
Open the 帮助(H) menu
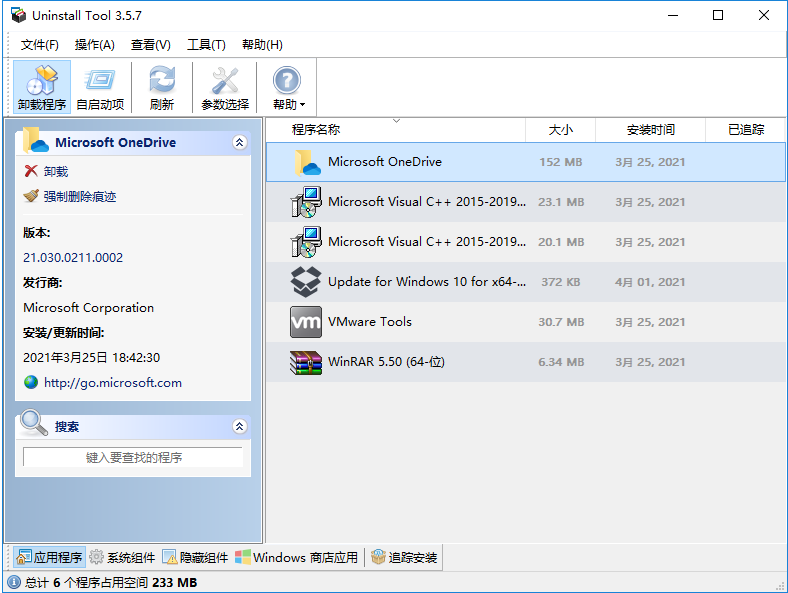262,45
